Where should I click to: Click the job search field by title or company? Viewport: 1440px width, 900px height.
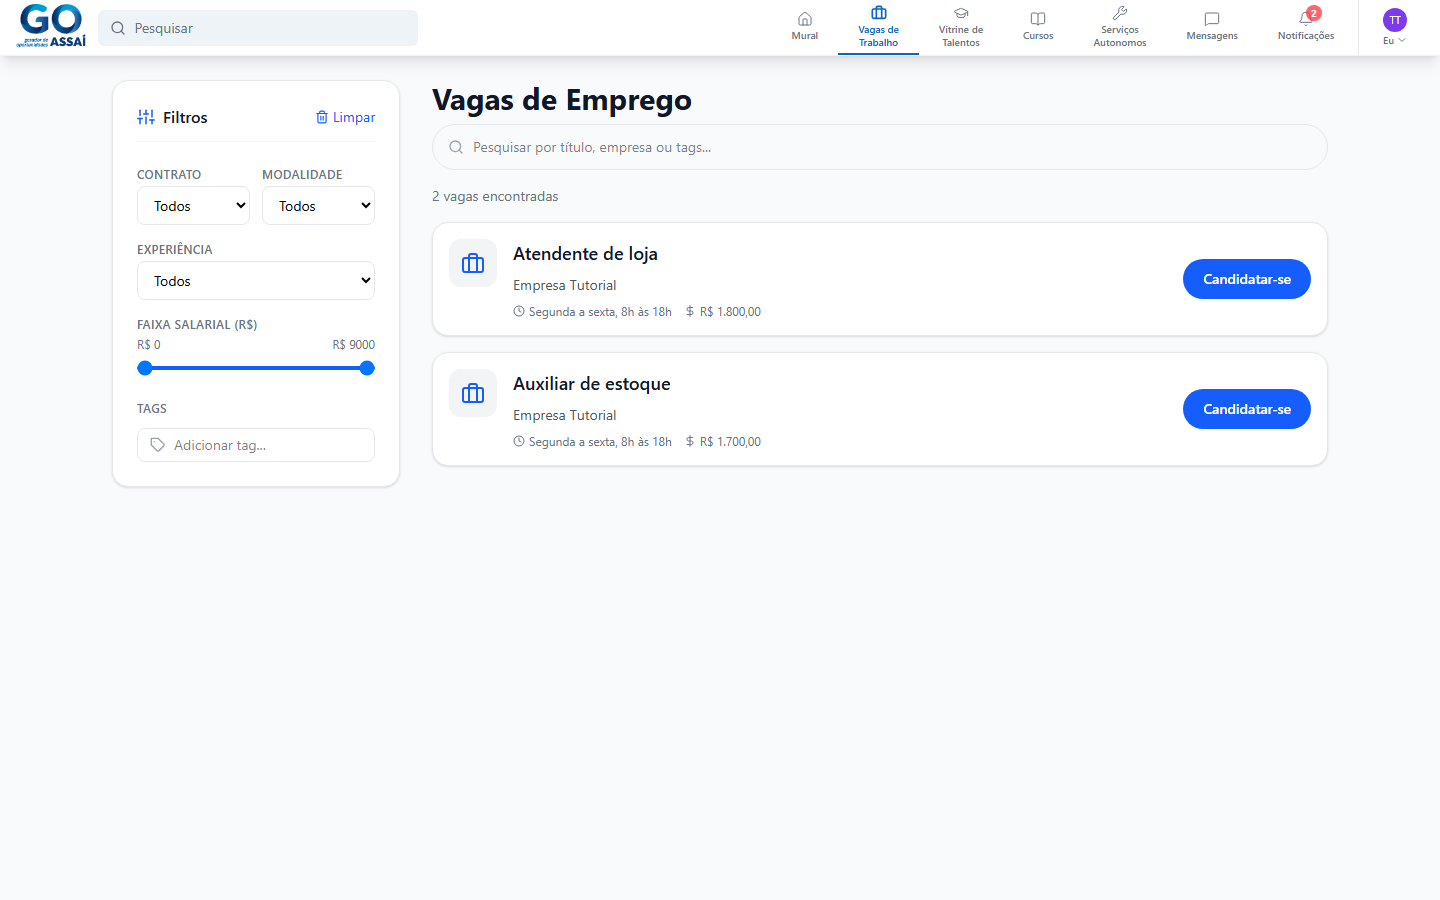[x=880, y=147]
